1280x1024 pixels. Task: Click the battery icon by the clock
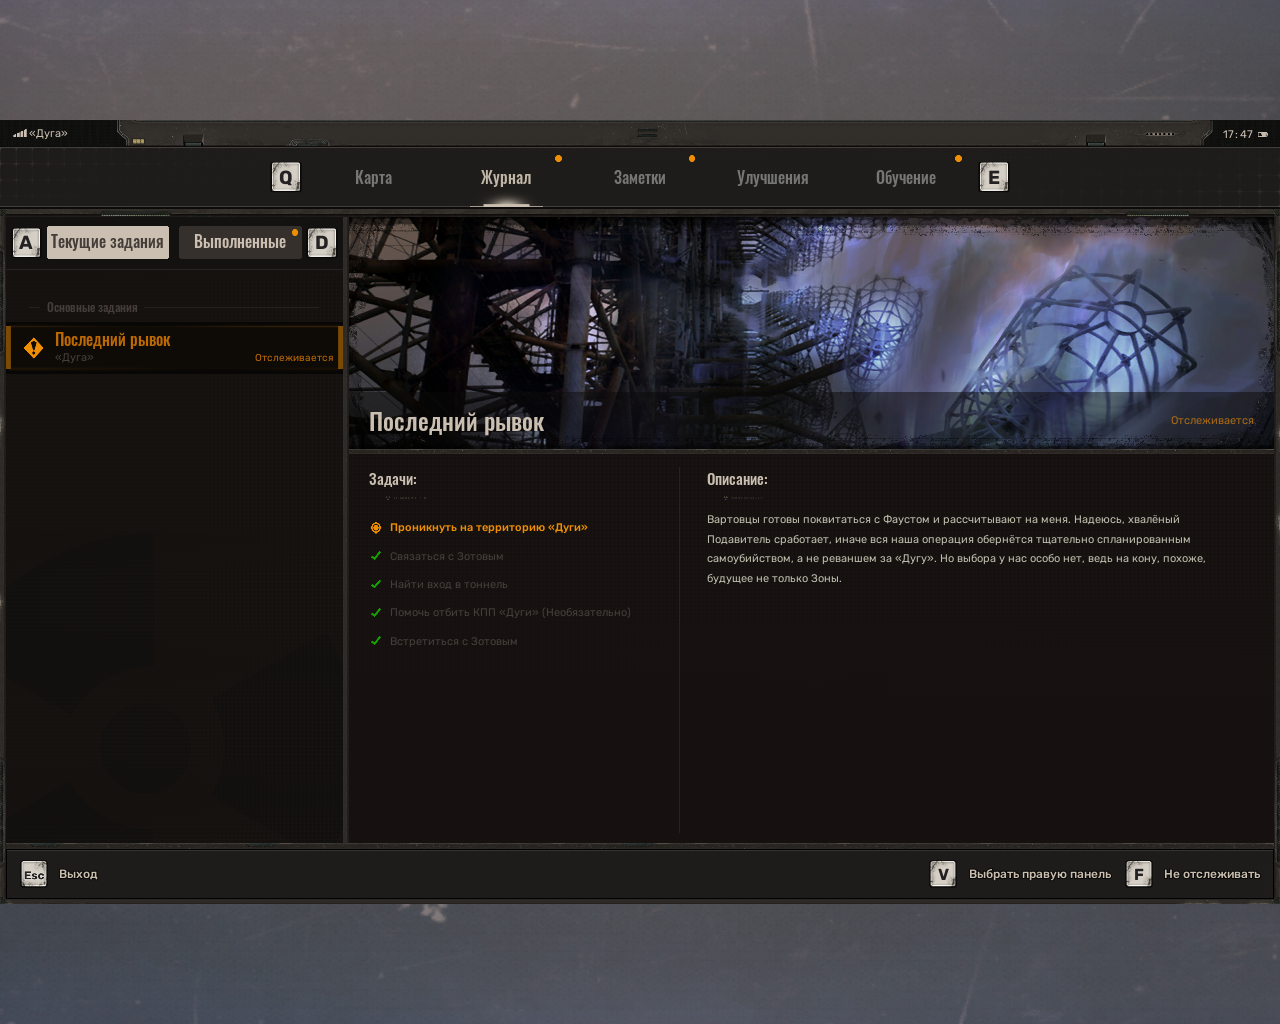1263,134
